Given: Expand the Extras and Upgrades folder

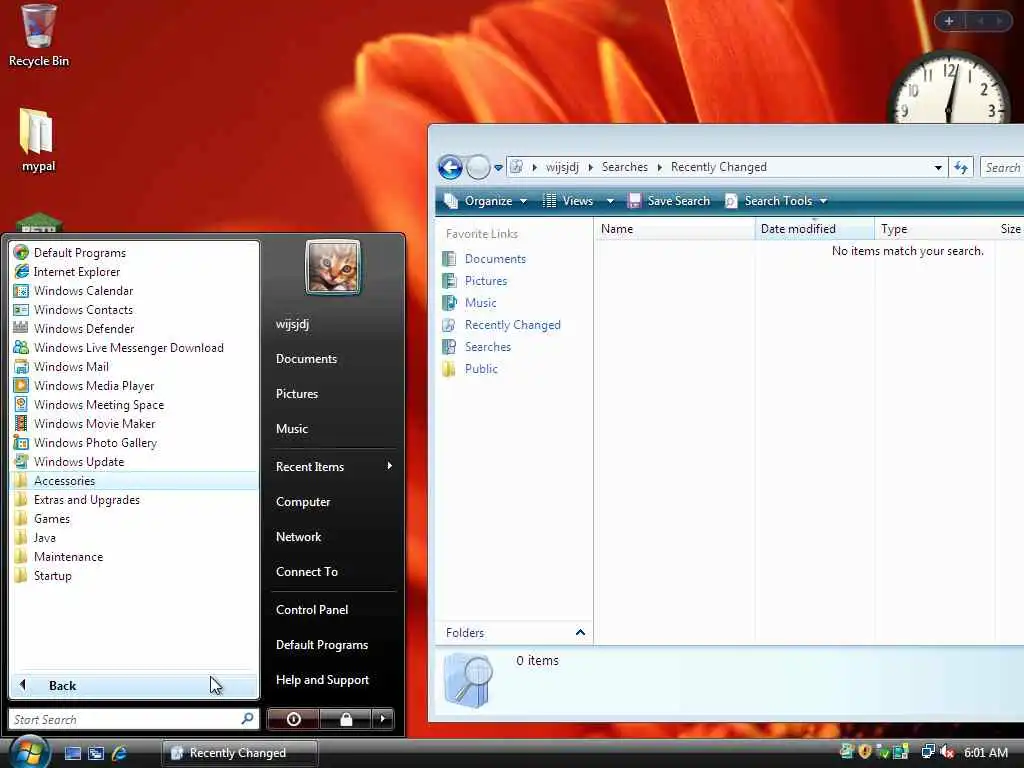Looking at the screenshot, I should pos(135,500).
